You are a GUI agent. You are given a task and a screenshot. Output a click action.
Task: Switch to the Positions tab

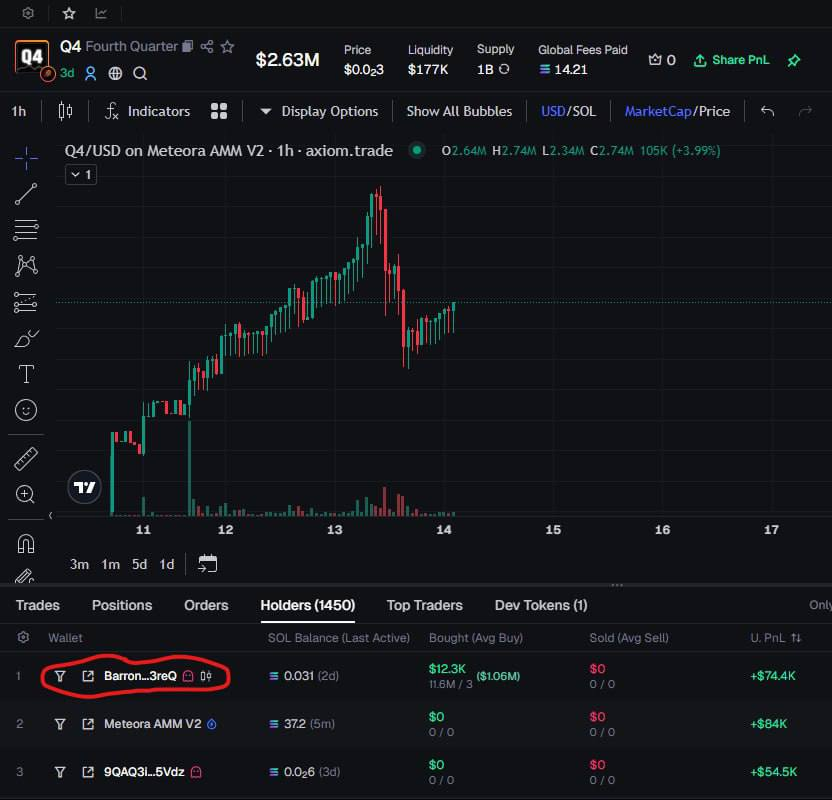coord(122,605)
